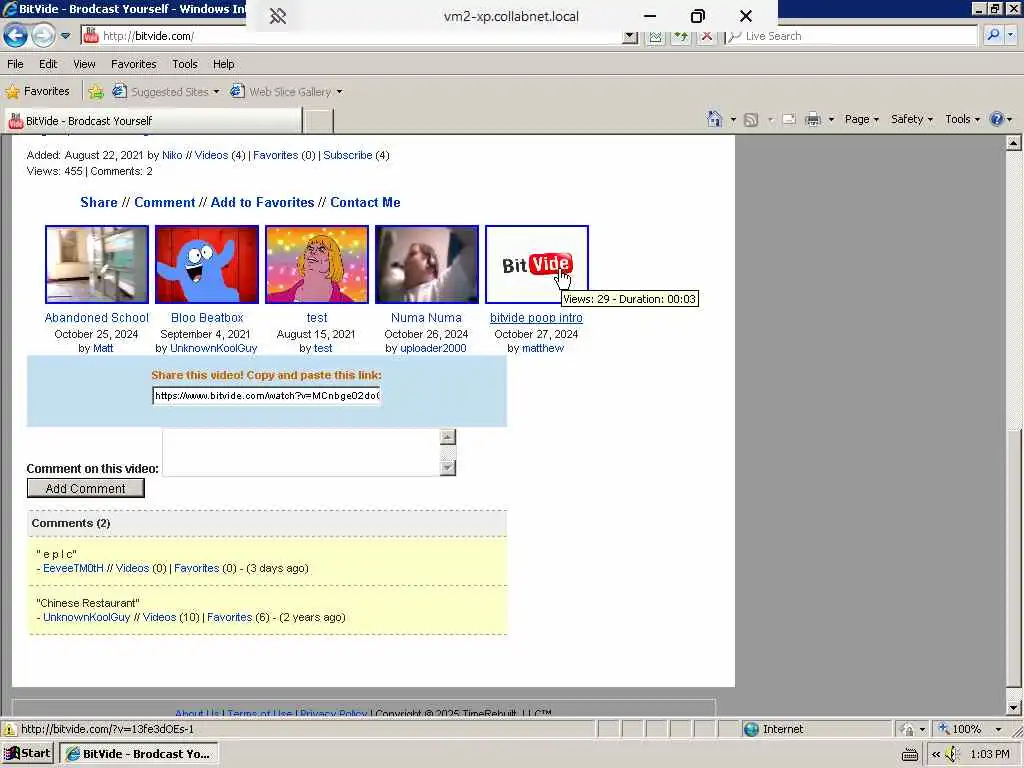Viewport: 1024px width, 768px height.
Task: Expand hidden tray icons chevron
Action: point(935,754)
